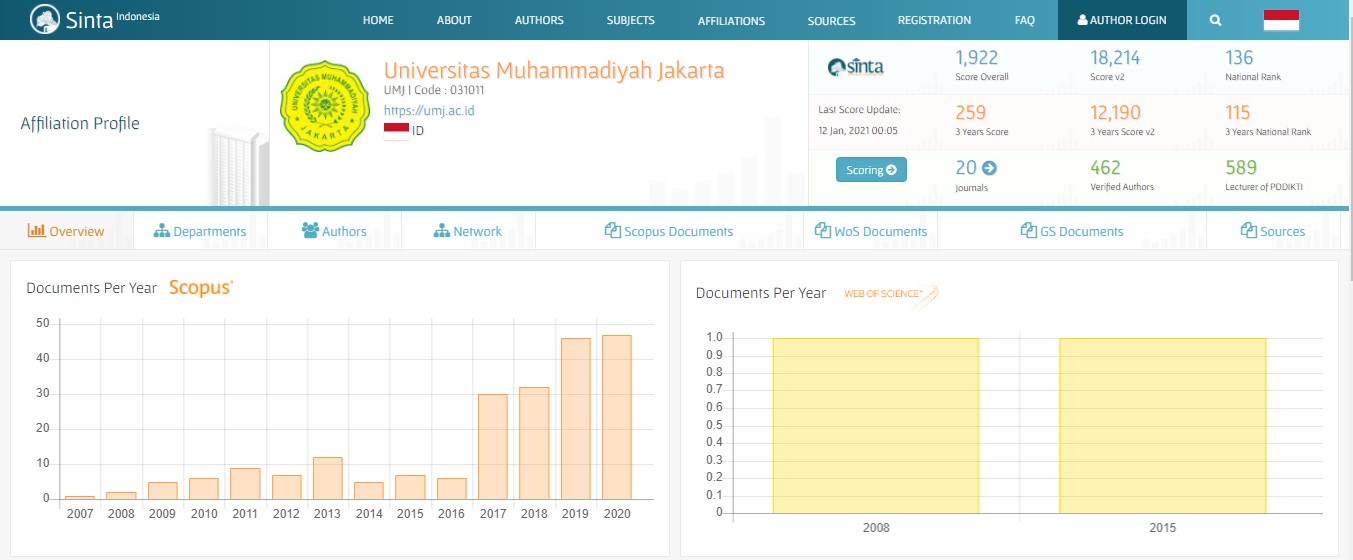Click the 12,190 3 Years Score v2 value
Screen dimensions: 1353x560
1115,113
